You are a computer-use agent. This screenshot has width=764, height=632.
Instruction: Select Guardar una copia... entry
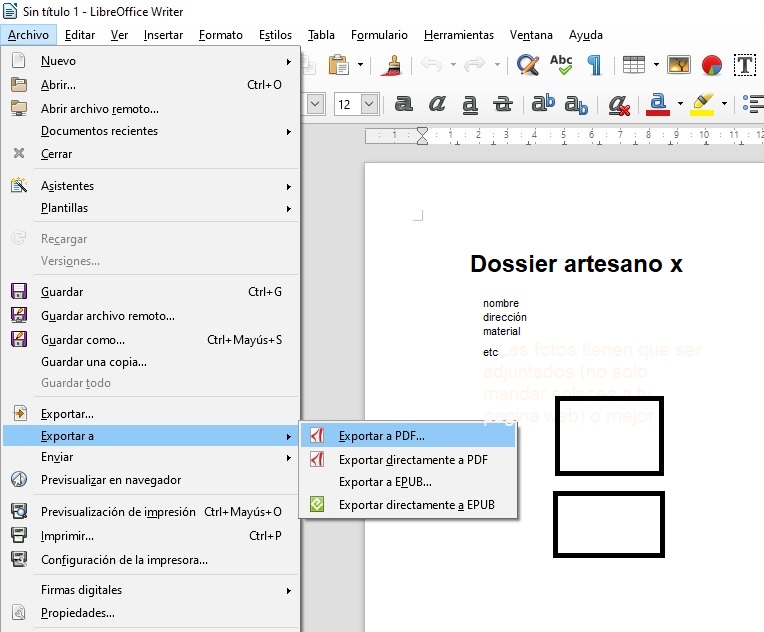coord(151,362)
